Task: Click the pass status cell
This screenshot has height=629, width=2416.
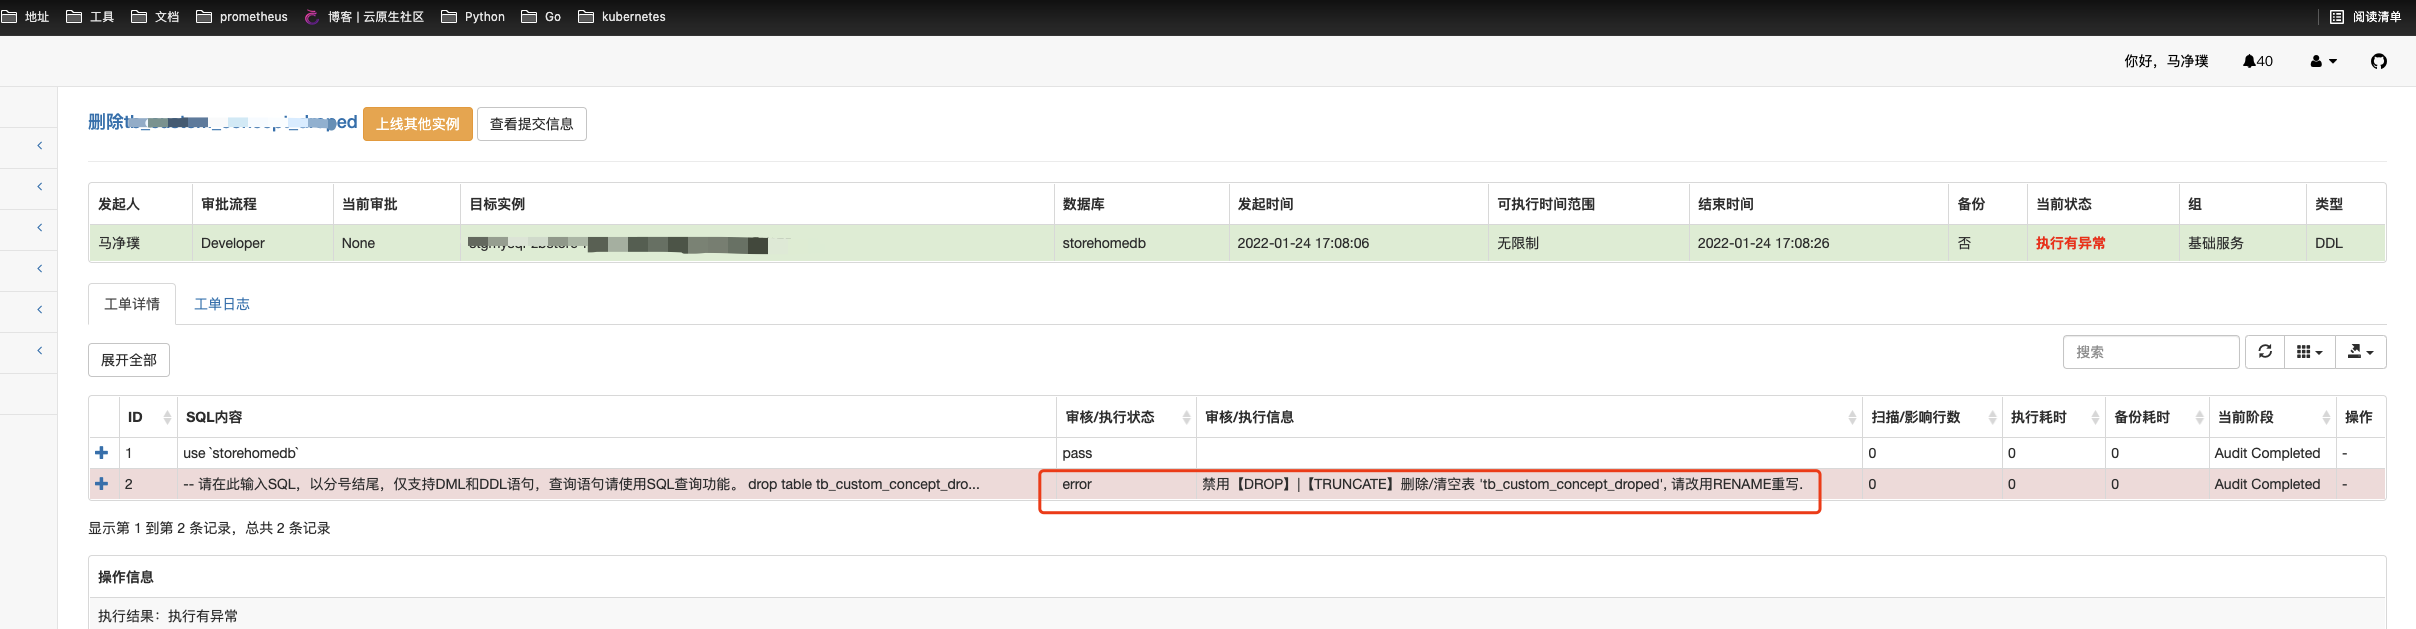Action: pyautogui.click(x=1126, y=453)
